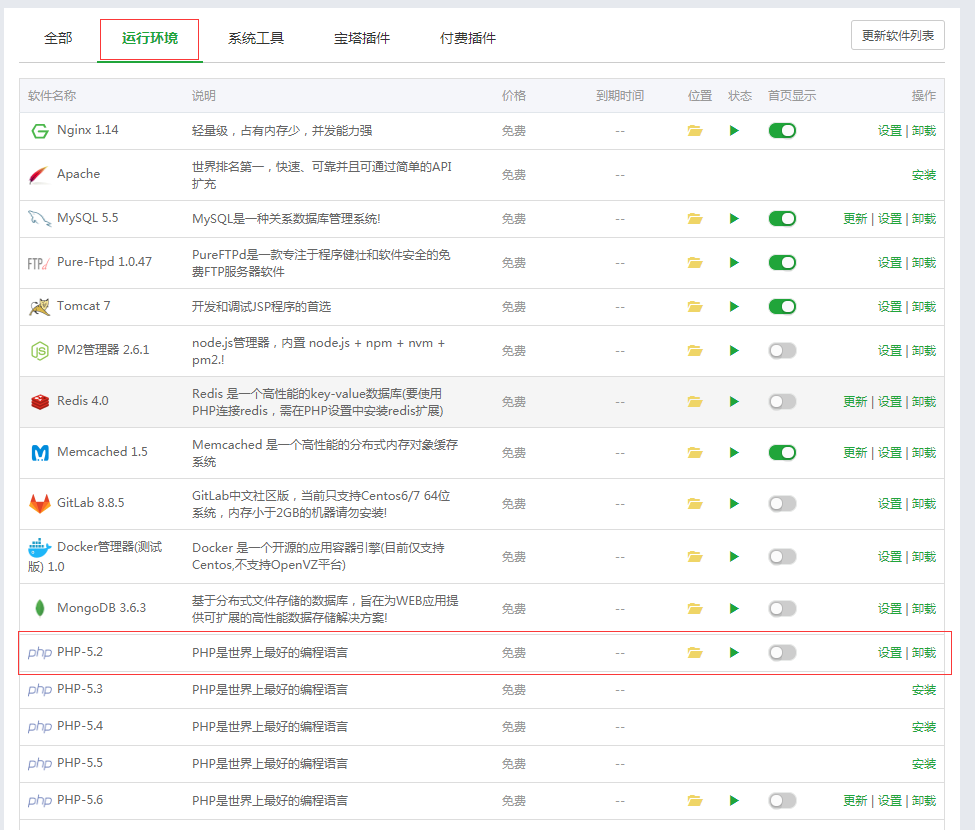This screenshot has height=830, width=975.
Task: Click the 软件名称 column header
Action: click(x=52, y=96)
